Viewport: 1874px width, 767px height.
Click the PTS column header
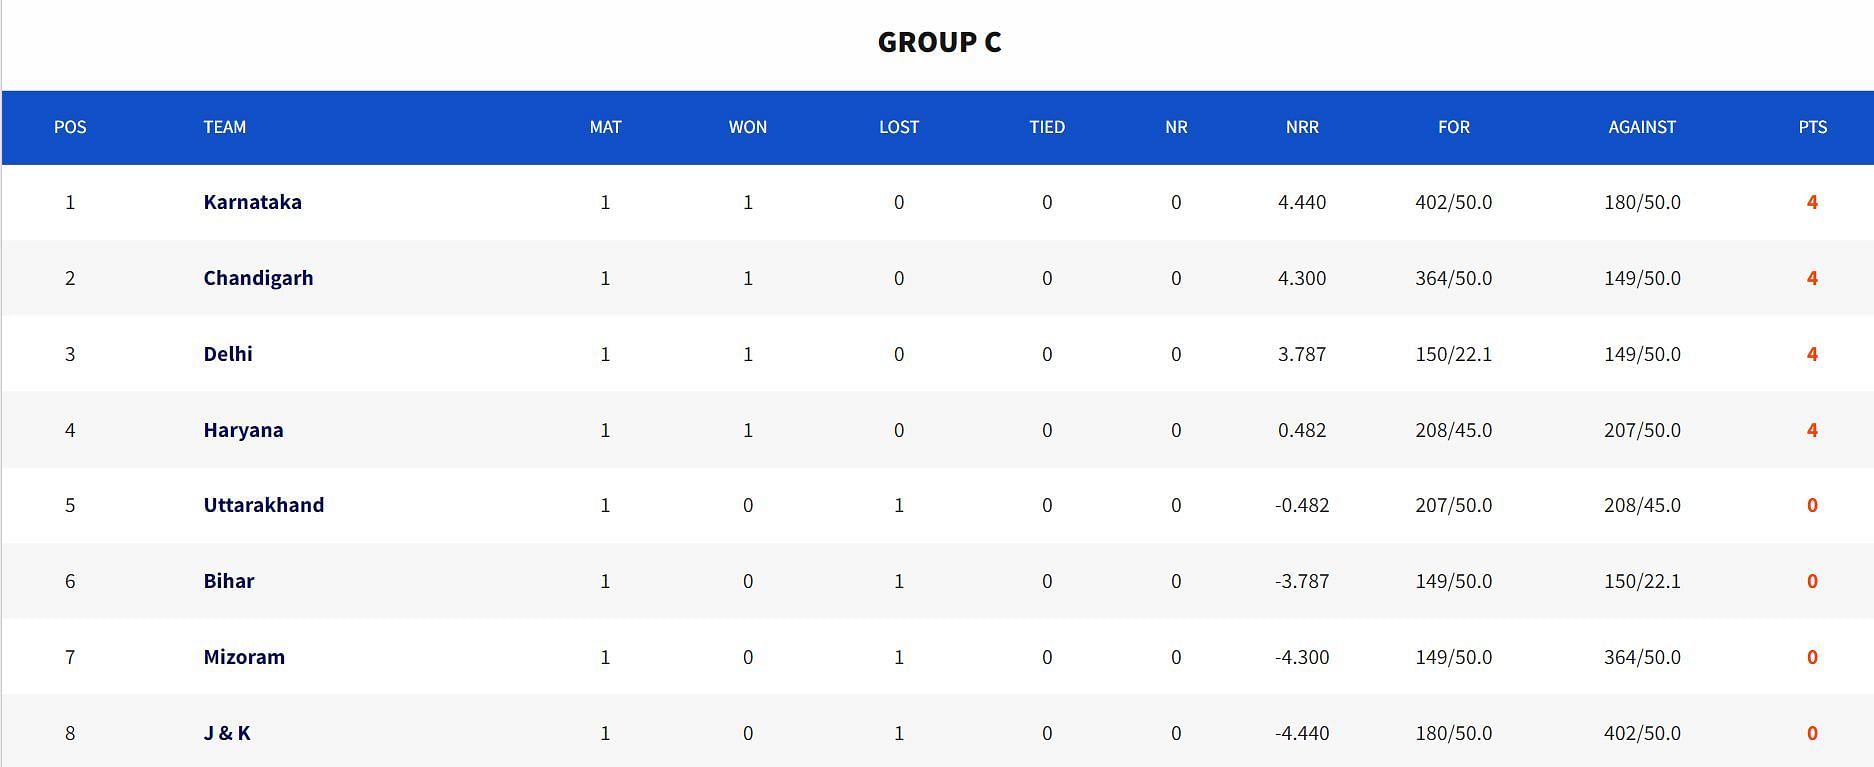[1812, 127]
